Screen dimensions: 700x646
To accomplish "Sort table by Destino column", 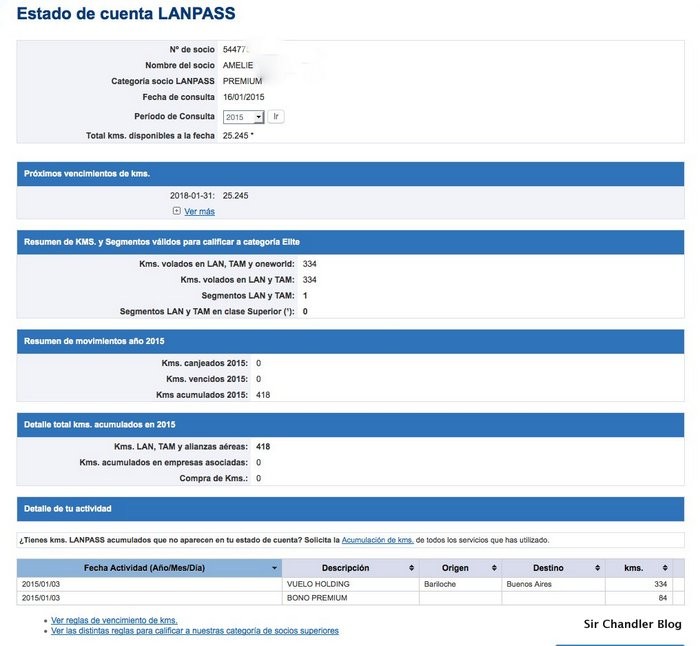I will pyautogui.click(x=554, y=568).
